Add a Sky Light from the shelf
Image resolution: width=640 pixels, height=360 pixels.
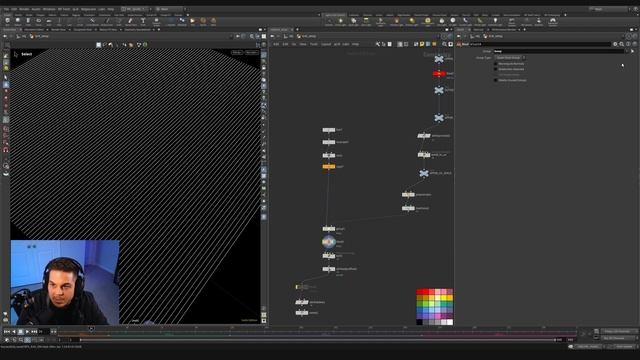pyautogui.click(x=442, y=21)
